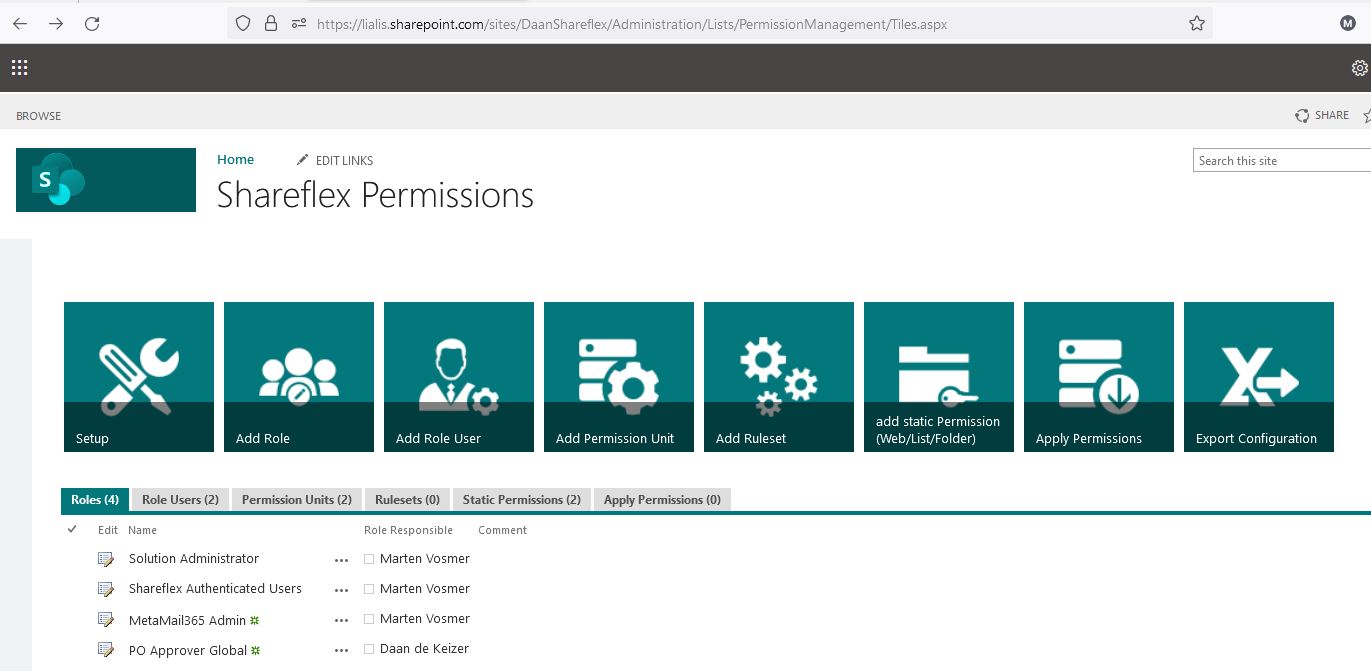Viewport: 1371px width, 671px height.
Task: Open the Setup tile
Action: click(x=138, y=377)
